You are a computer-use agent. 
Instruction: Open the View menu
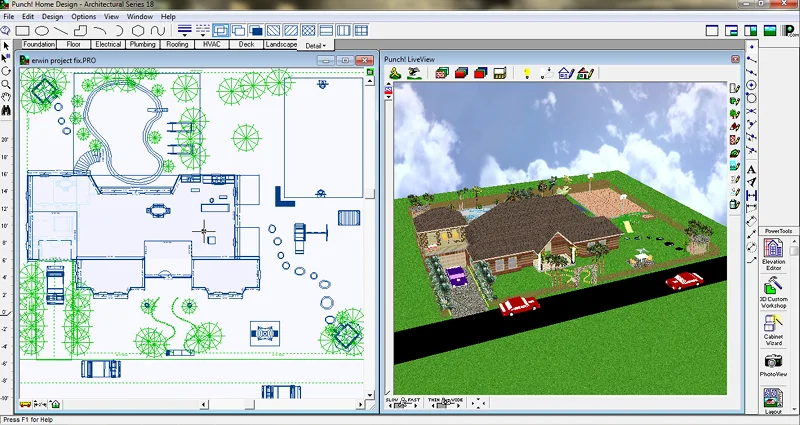[x=111, y=16]
